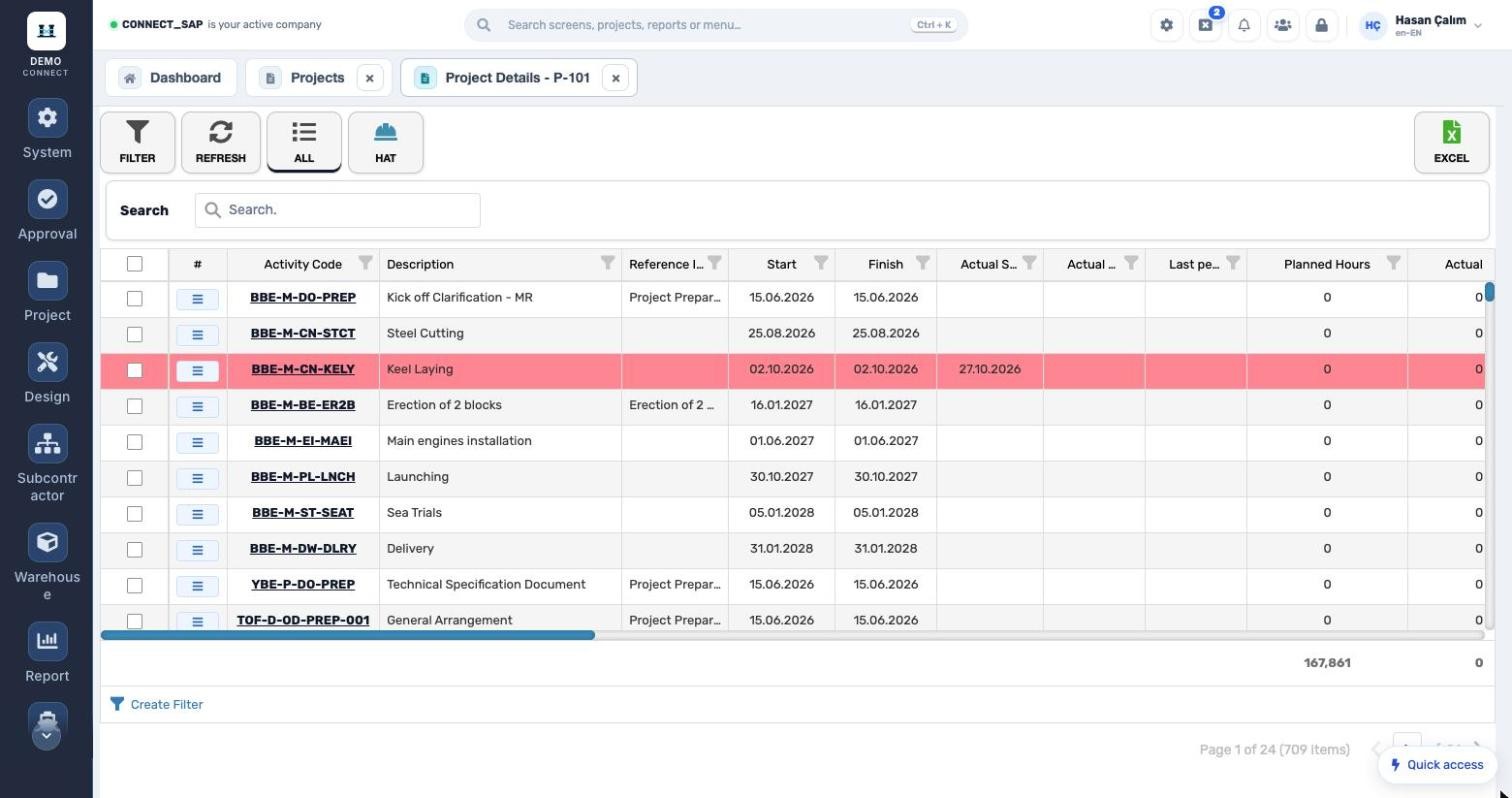
Task: Open the settings gear in top bar
Action: (x=1166, y=25)
